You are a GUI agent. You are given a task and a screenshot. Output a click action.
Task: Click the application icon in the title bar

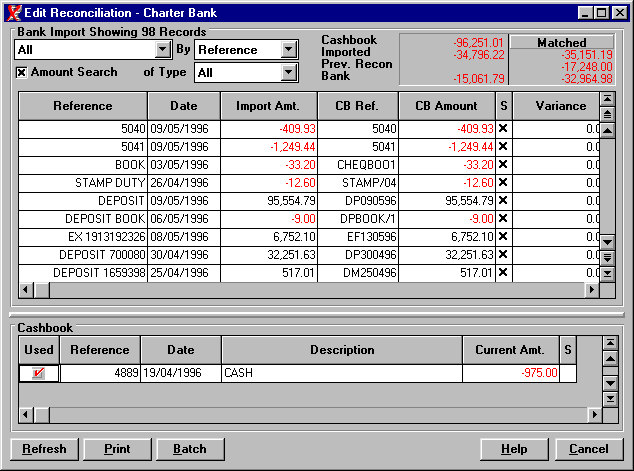13,13
